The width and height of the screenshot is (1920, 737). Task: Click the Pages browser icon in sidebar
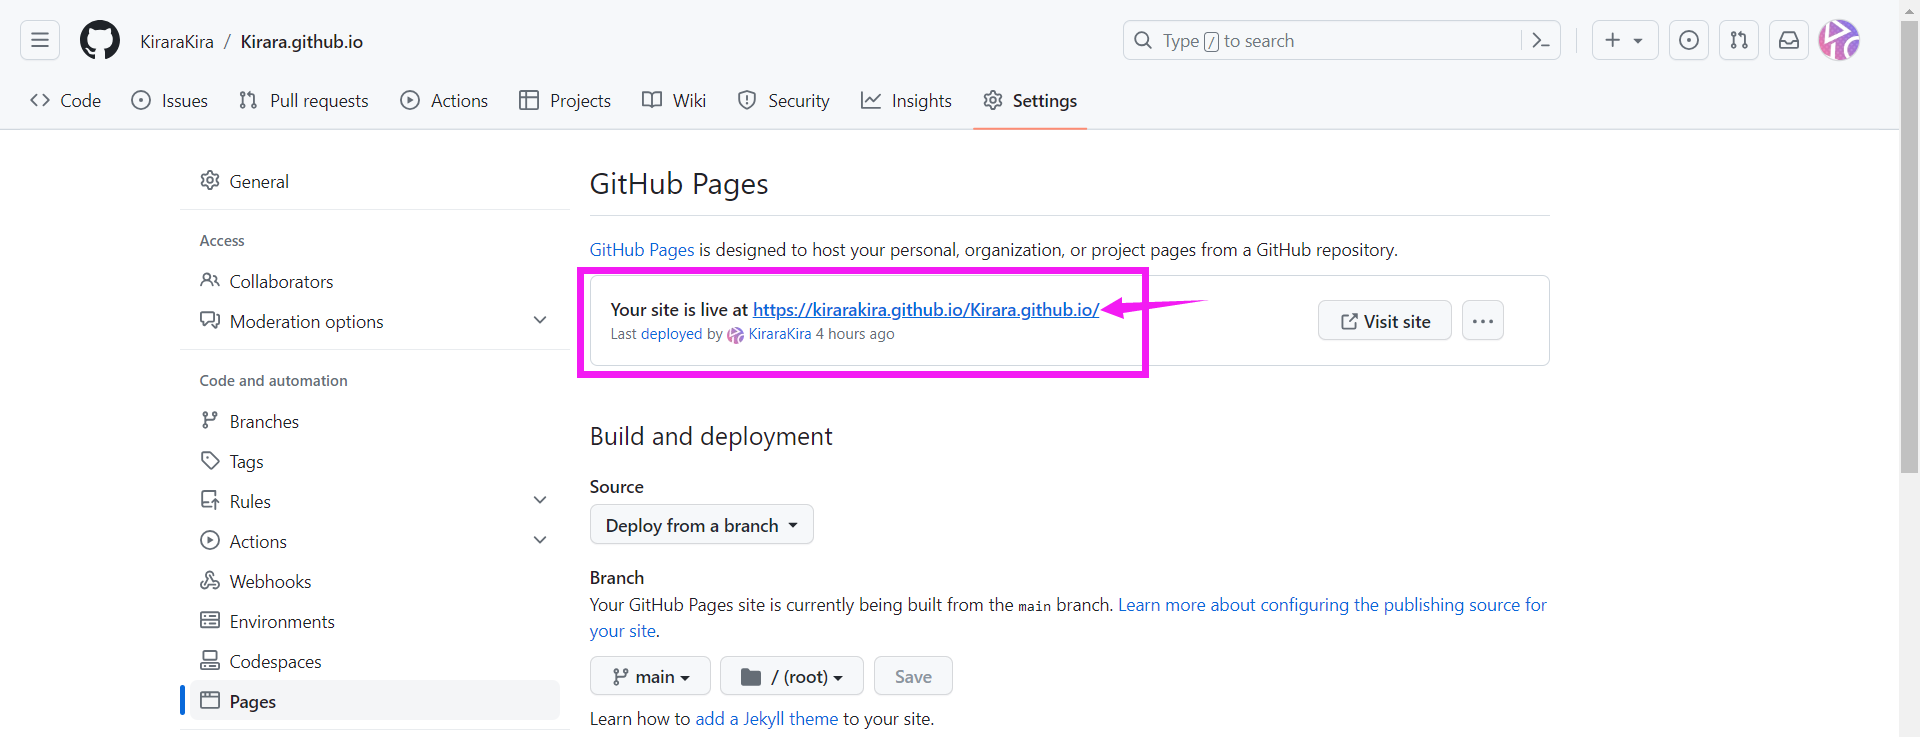210,700
